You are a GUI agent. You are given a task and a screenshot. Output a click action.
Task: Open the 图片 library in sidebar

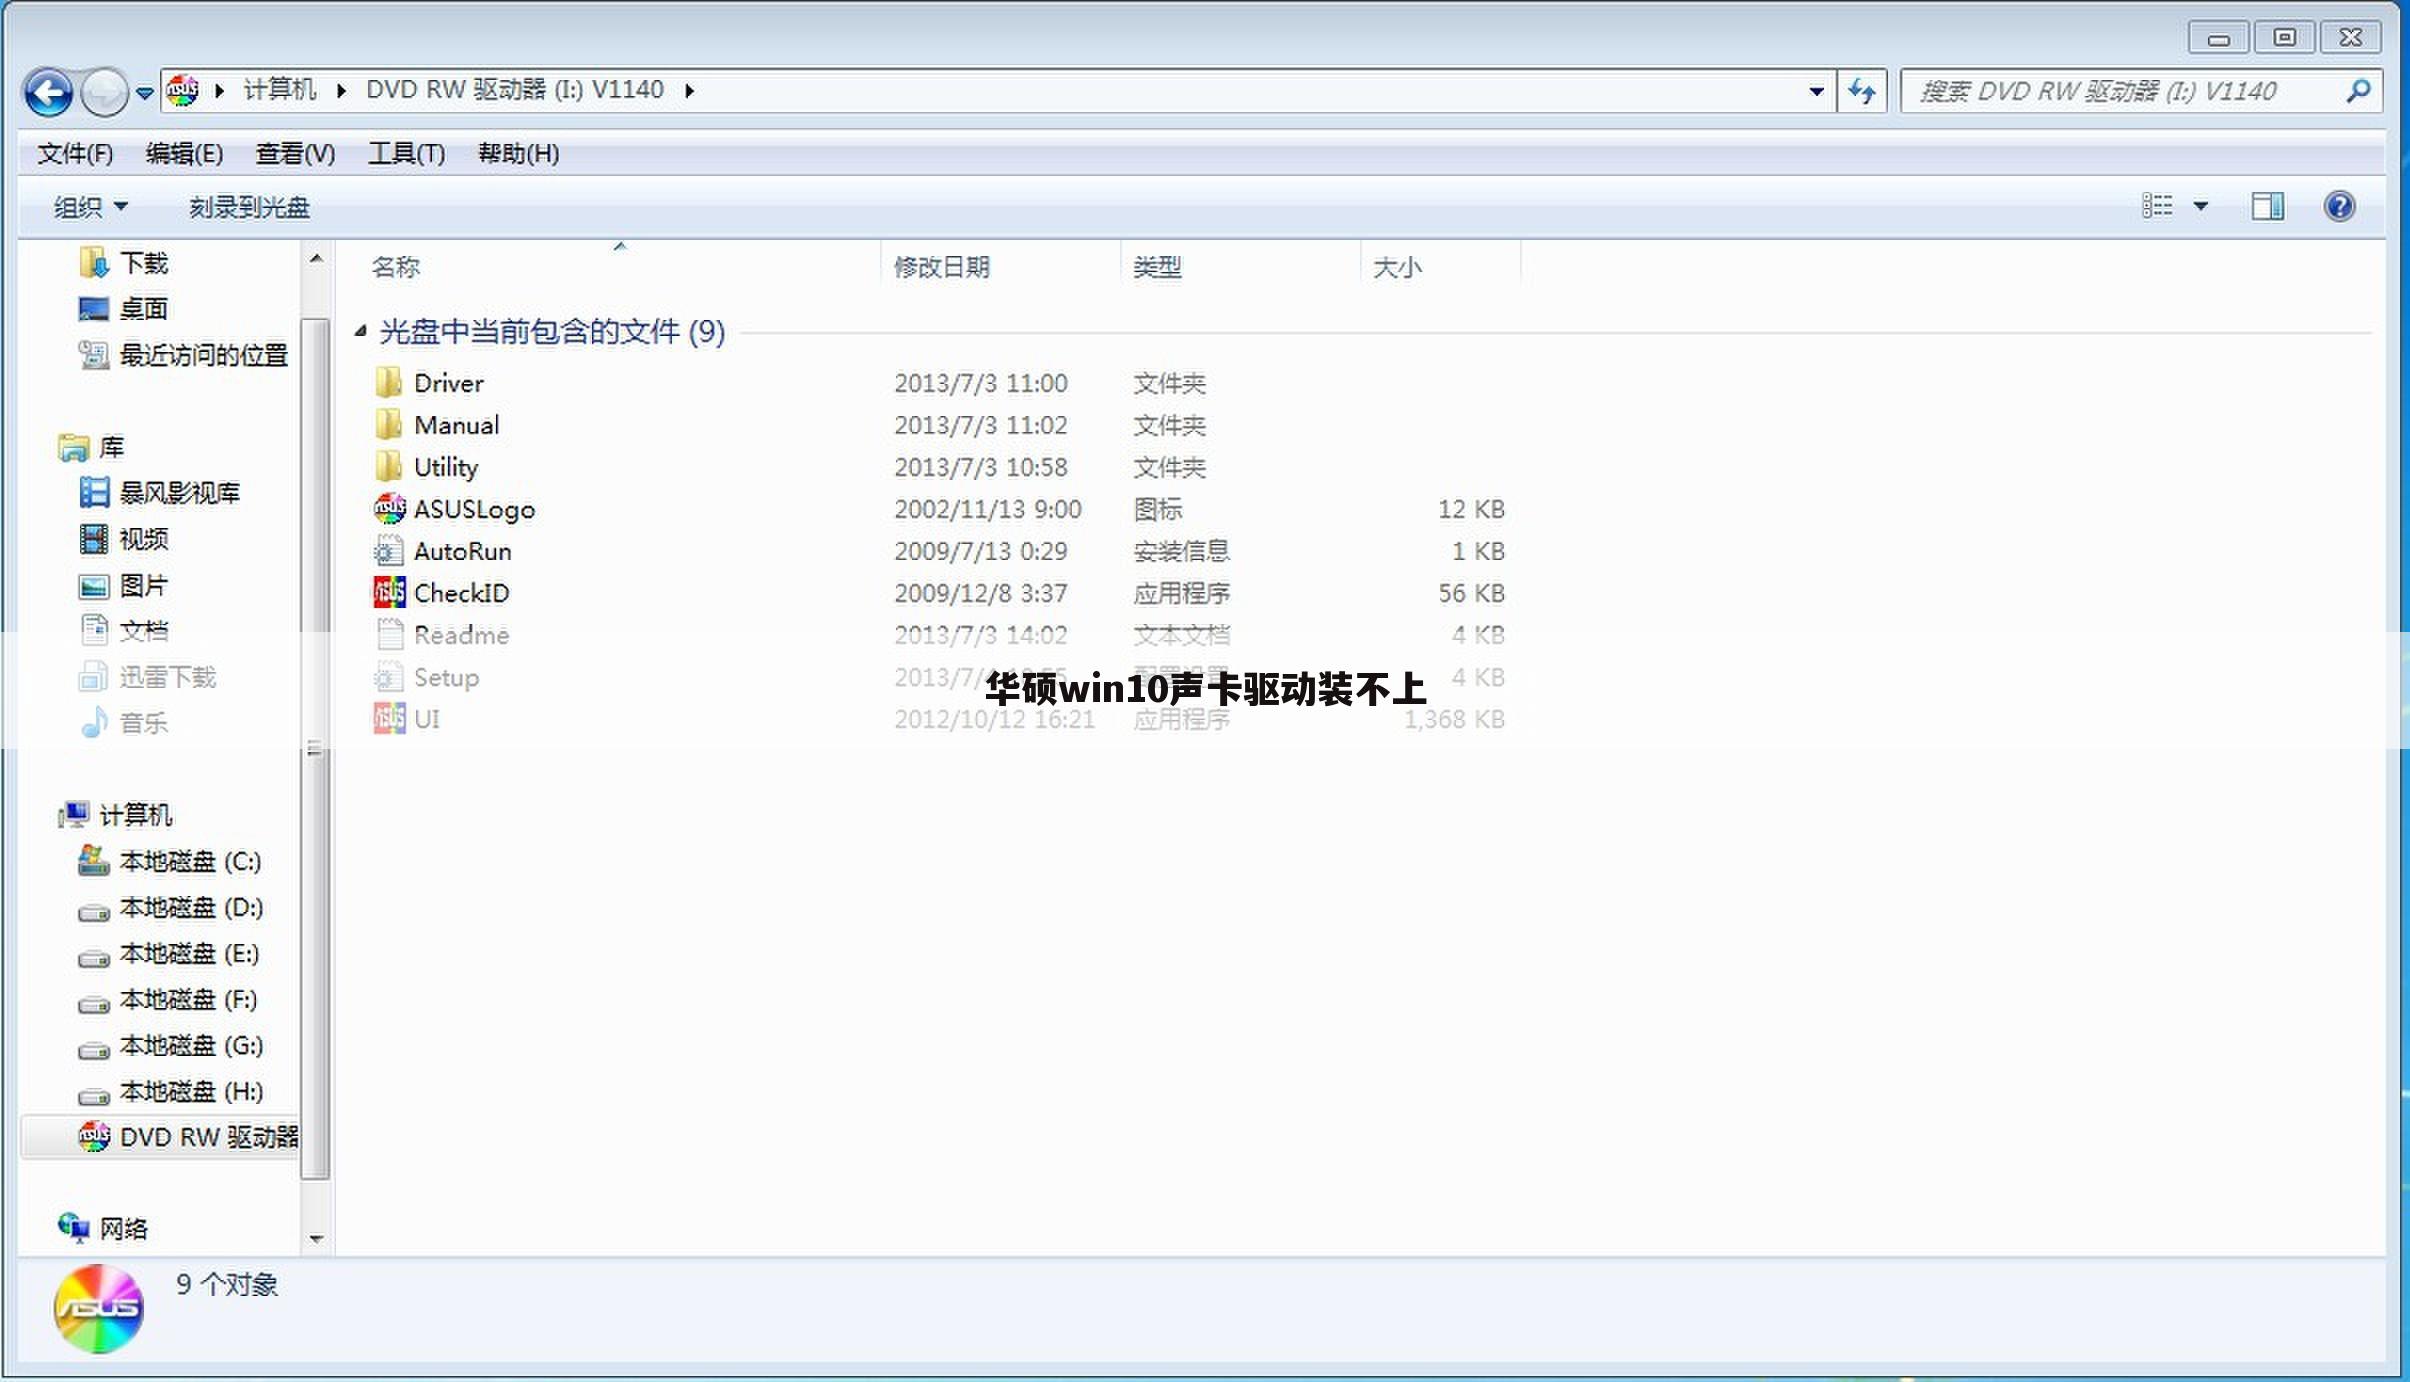pos(144,585)
